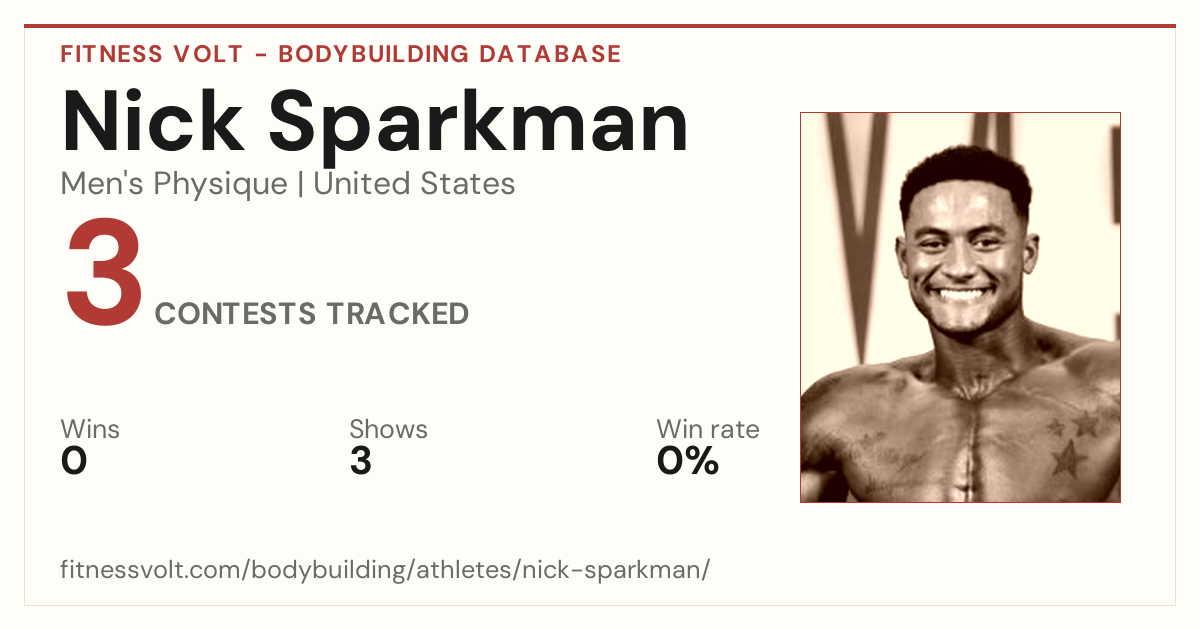Image resolution: width=1200 pixels, height=630 pixels.
Task: Click the red horizontal line at top
Action: click(600, 26)
